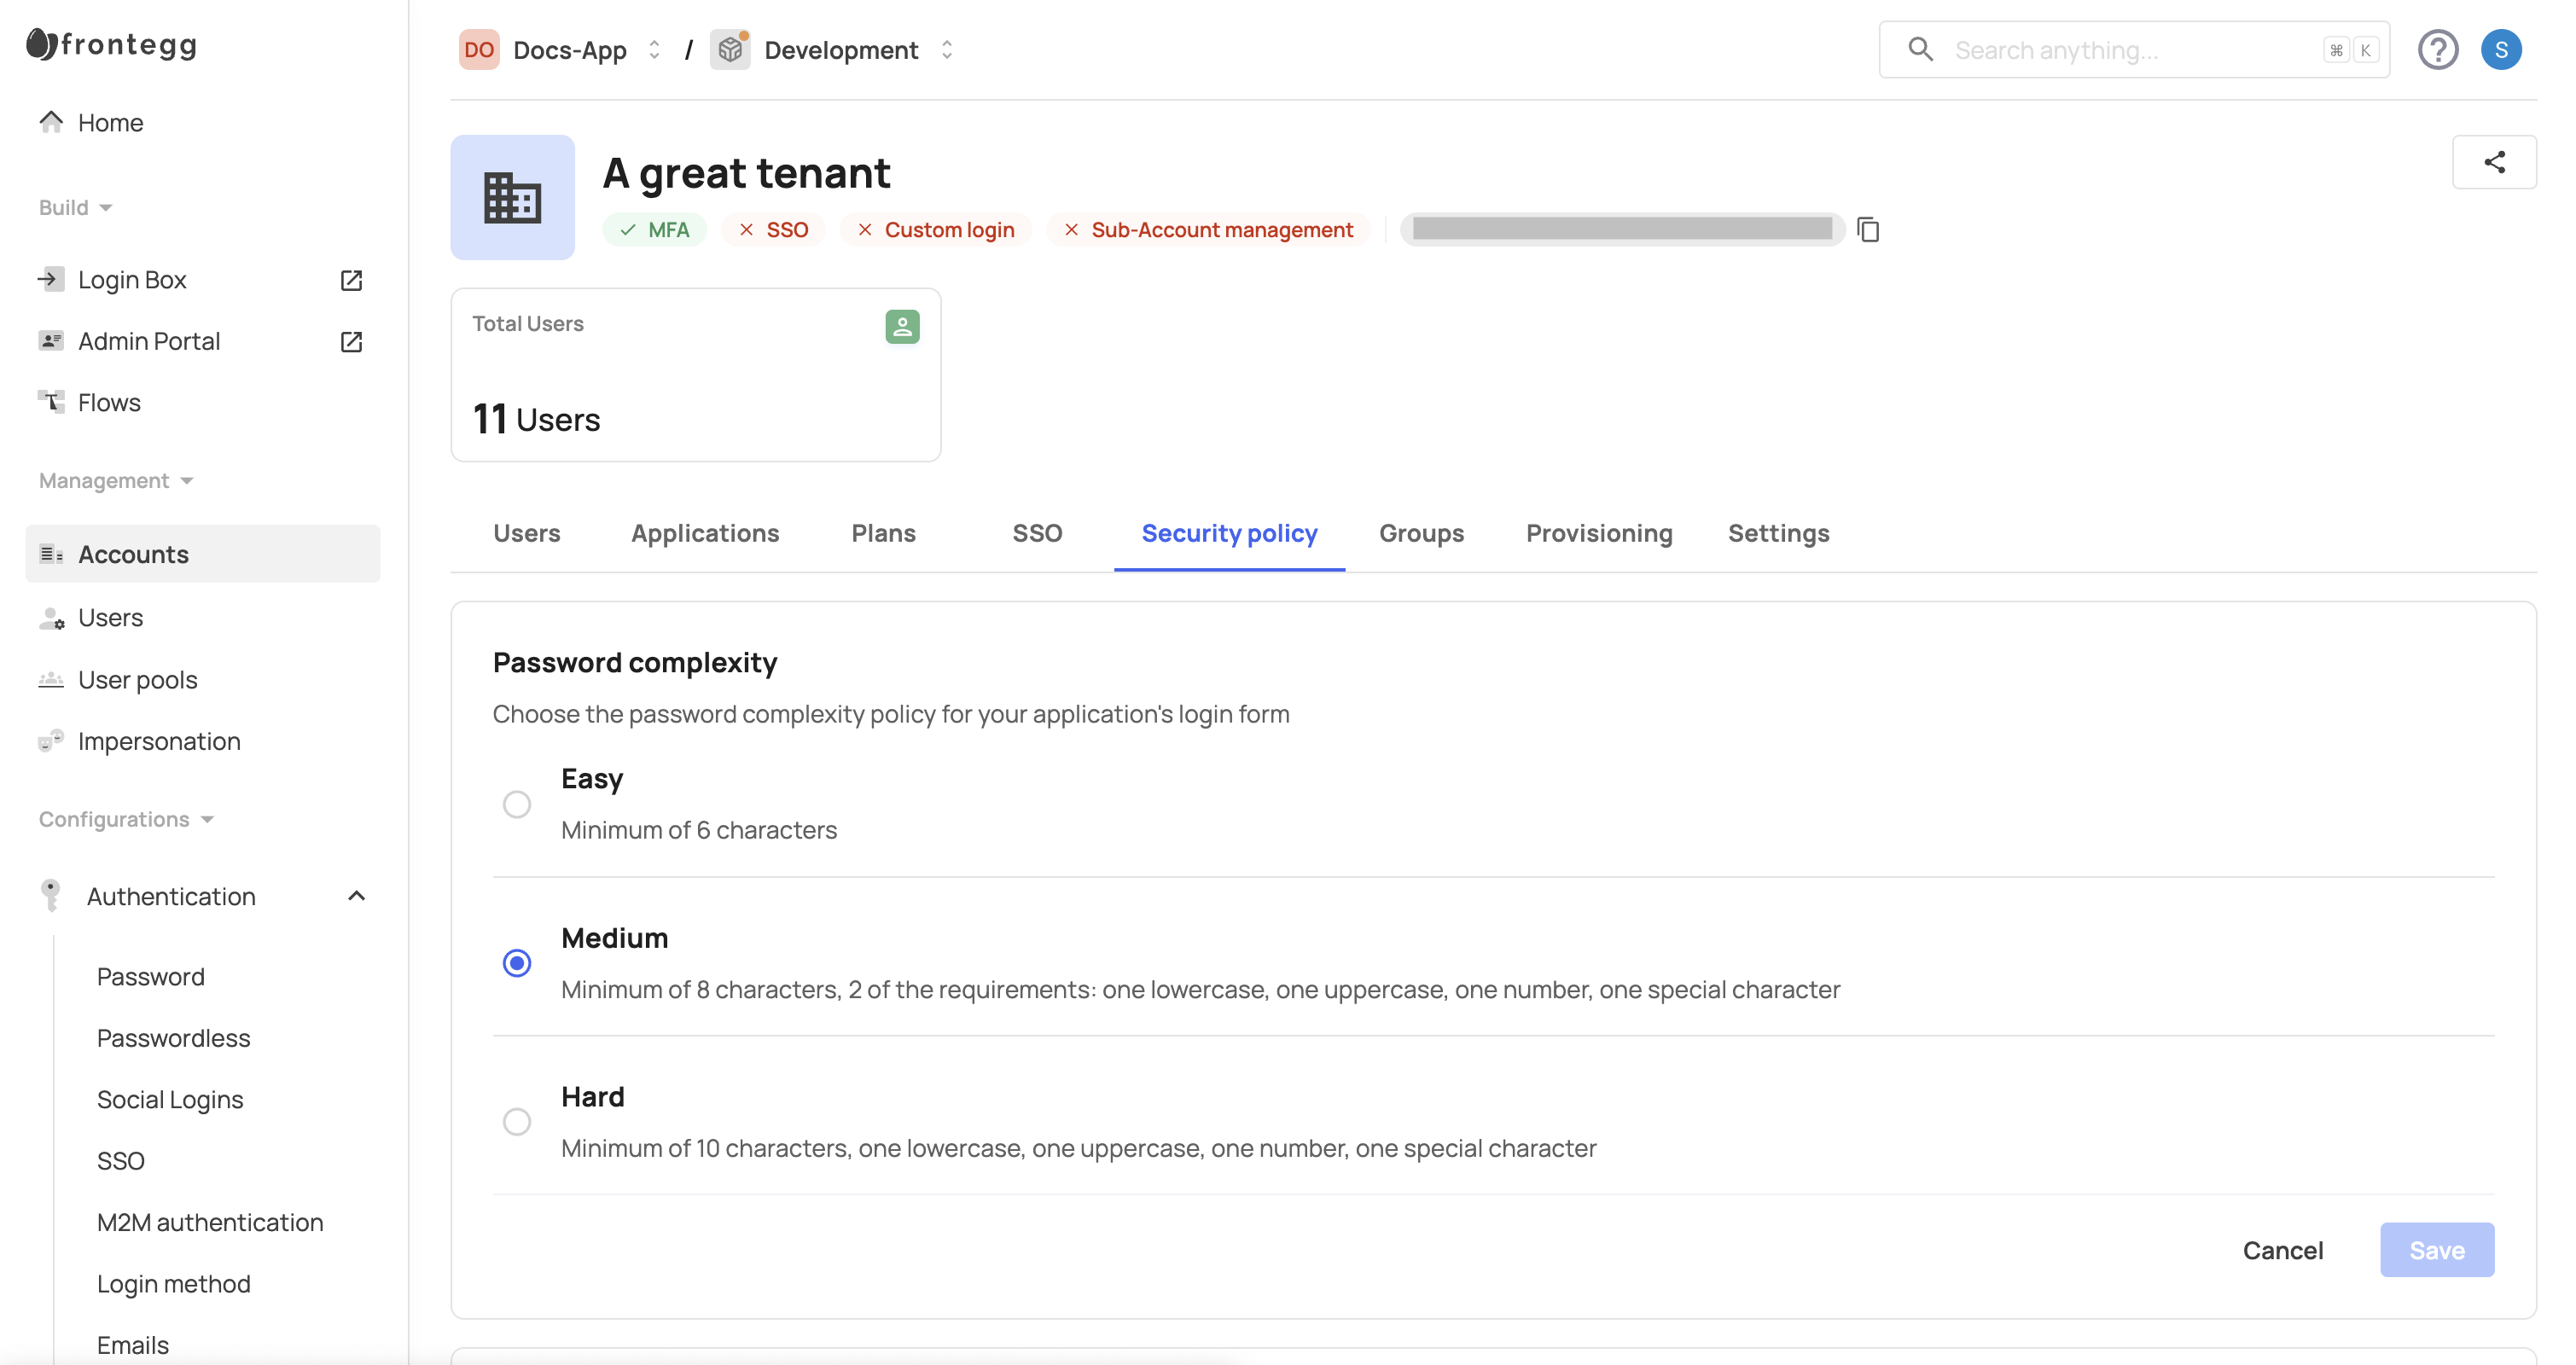The height and width of the screenshot is (1365, 2576).
Task: Open Admin Portal external link icon
Action: coord(351,342)
